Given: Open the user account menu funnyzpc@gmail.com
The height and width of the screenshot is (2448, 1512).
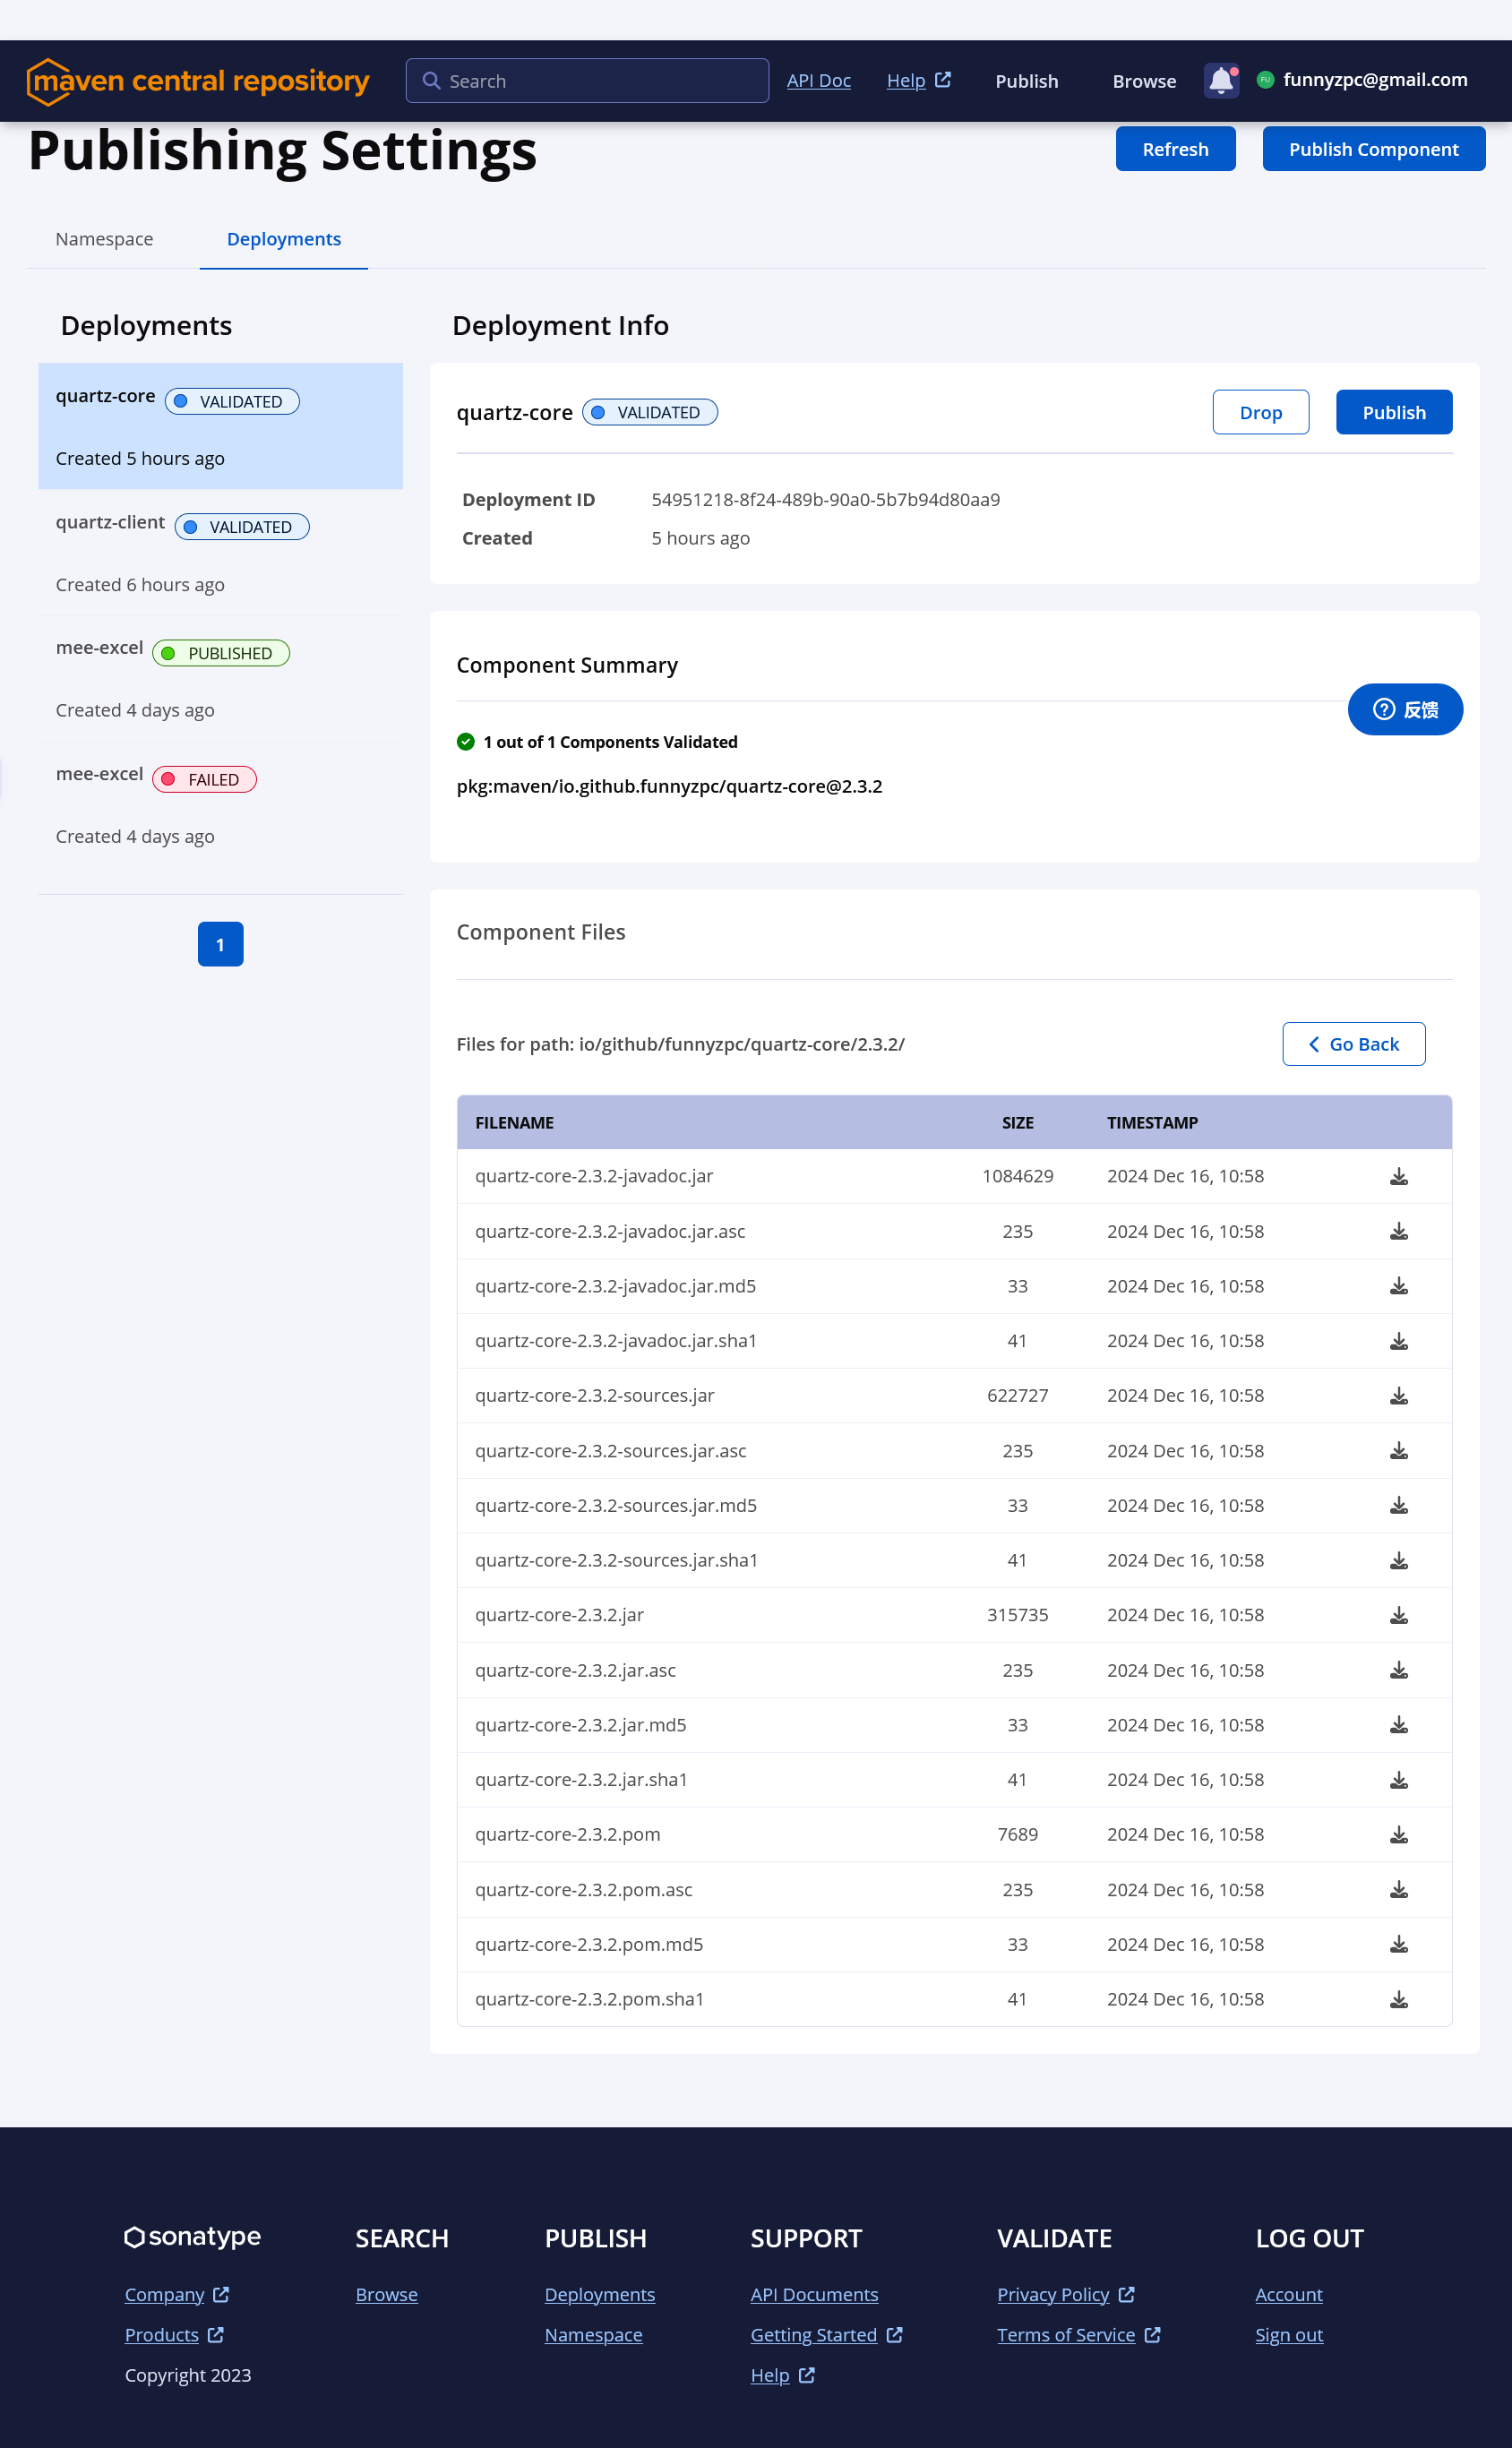Looking at the screenshot, I should (x=1362, y=80).
